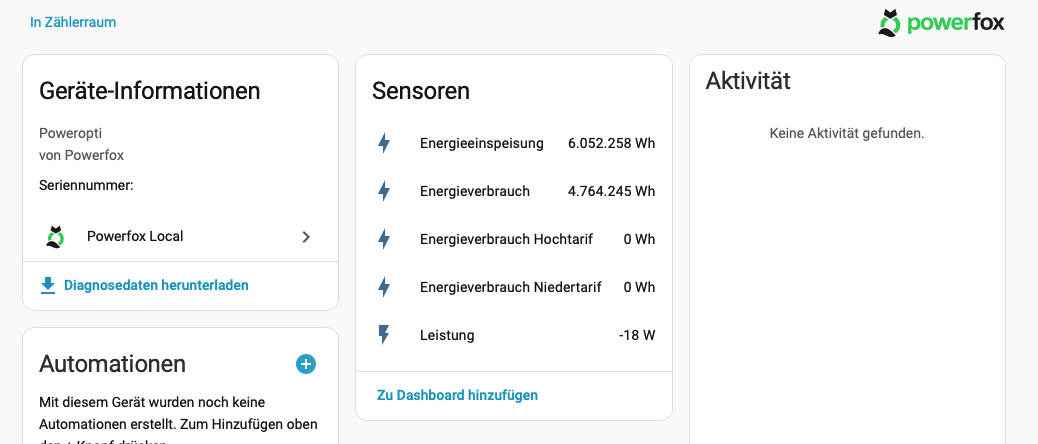The width and height of the screenshot is (1038, 444).
Task: Click the powerfox logo at top right
Action: 941,22
